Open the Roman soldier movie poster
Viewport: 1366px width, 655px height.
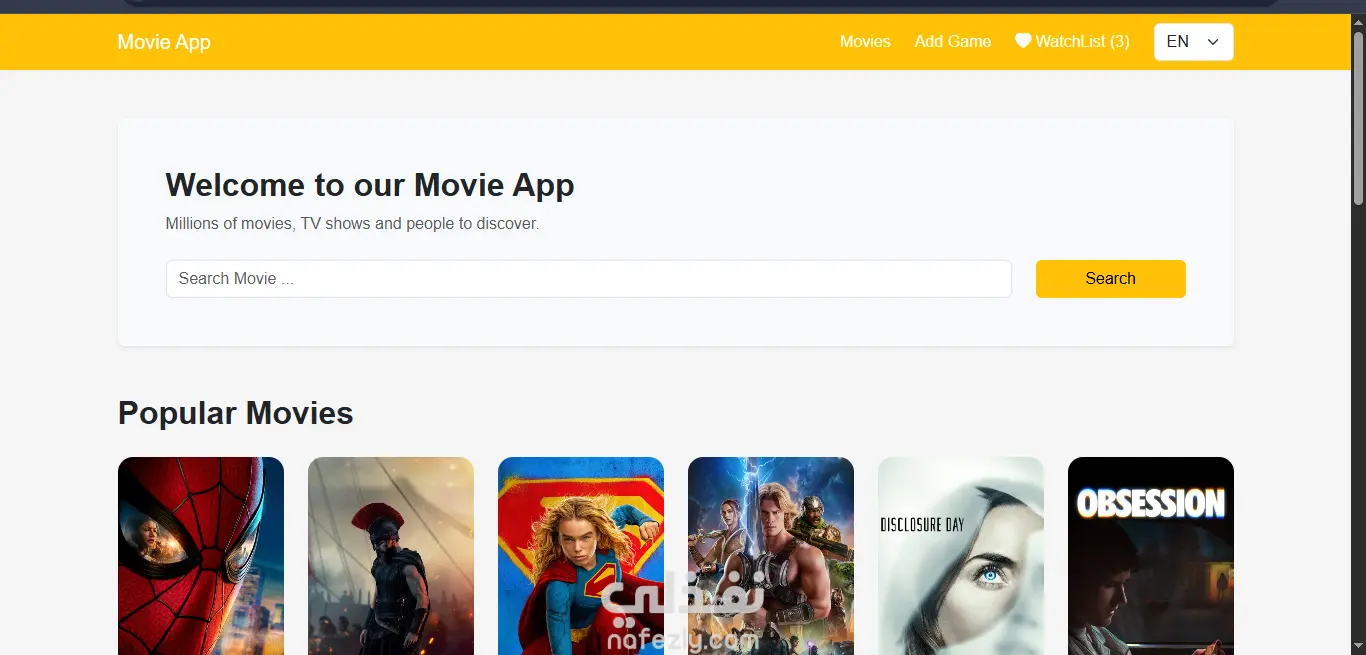(391, 556)
